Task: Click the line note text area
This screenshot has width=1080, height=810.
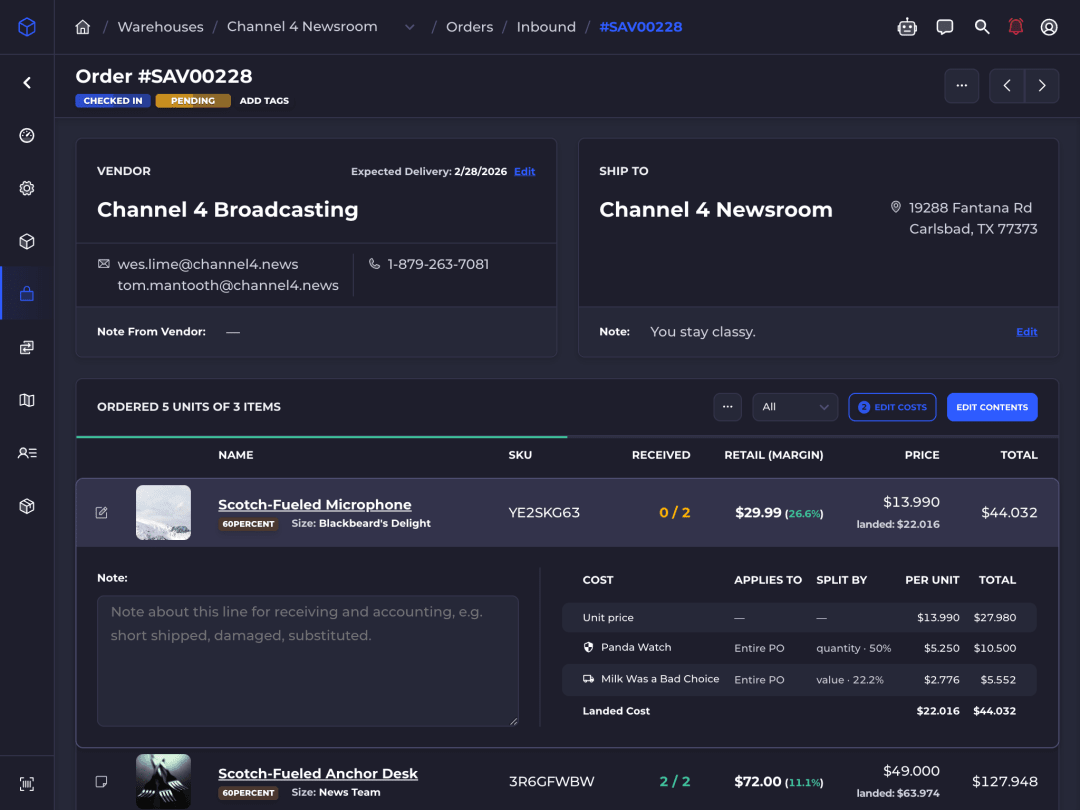Action: coord(308,661)
